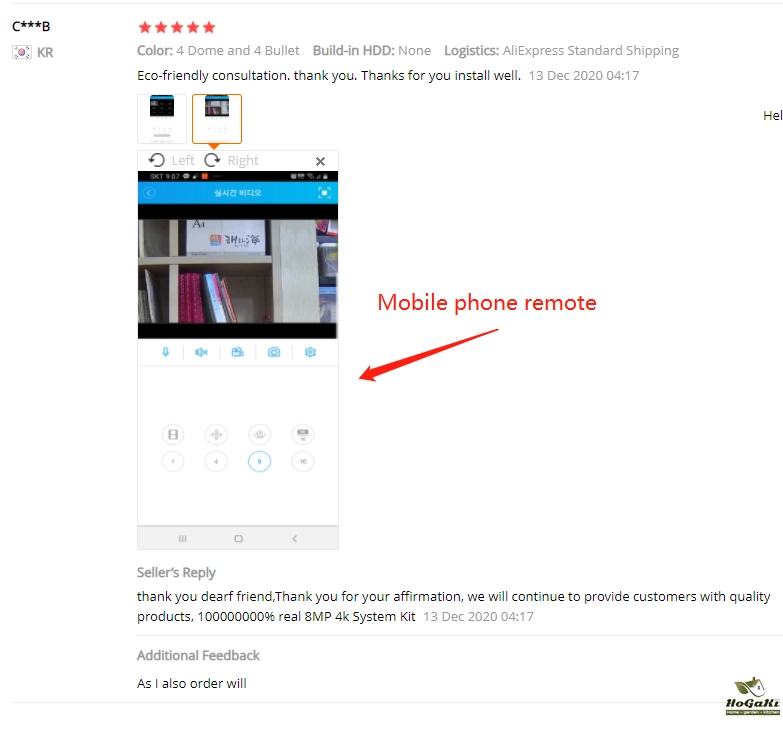Viewport: 783px width, 729px height.
Task: Tap back arrow in blue header
Action: pos(149,193)
